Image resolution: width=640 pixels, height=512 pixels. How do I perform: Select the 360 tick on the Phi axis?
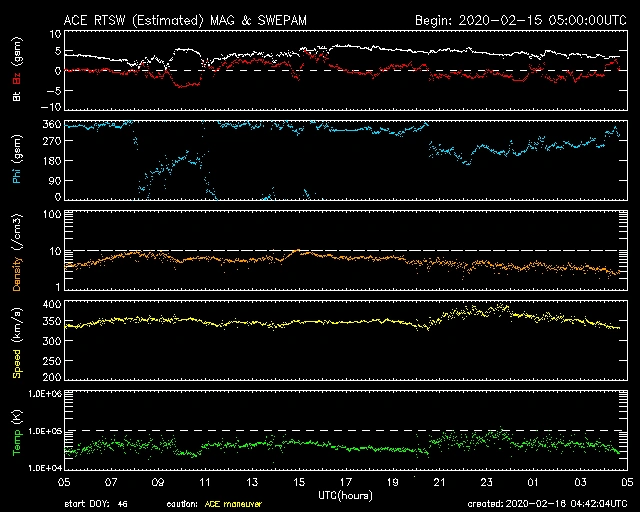(52, 124)
